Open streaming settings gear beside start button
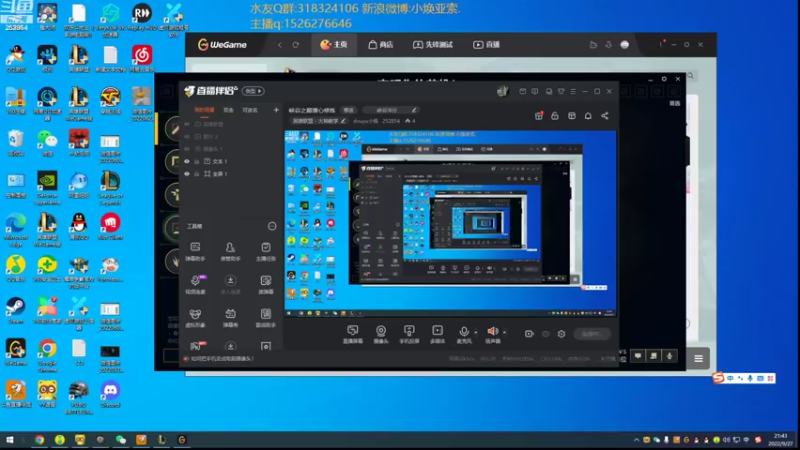 coord(561,334)
